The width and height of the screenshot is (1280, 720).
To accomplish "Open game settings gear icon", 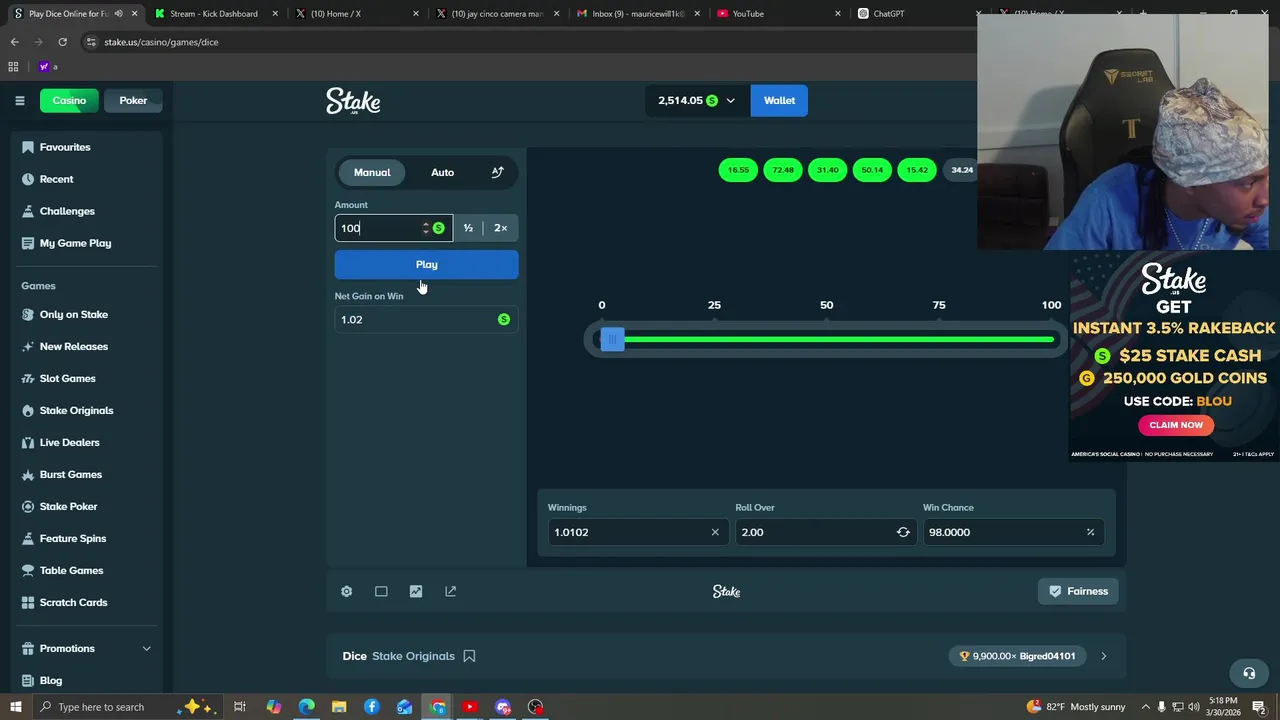I will (346, 591).
